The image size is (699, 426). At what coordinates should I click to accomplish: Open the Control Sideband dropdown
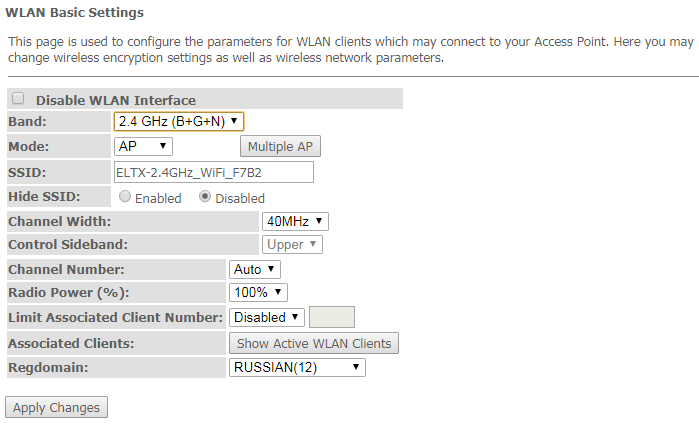point(292,244)
